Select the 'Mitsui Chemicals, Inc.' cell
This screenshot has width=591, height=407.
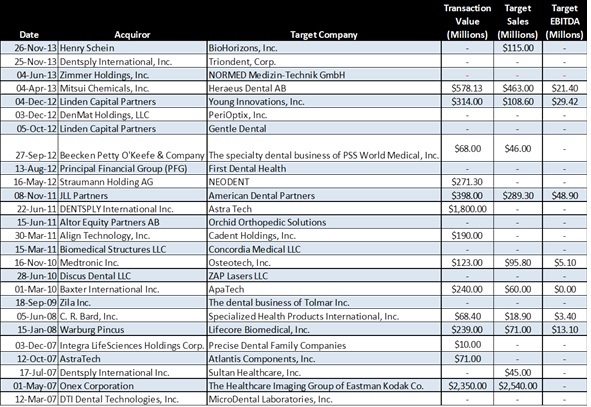coord(133,88)
